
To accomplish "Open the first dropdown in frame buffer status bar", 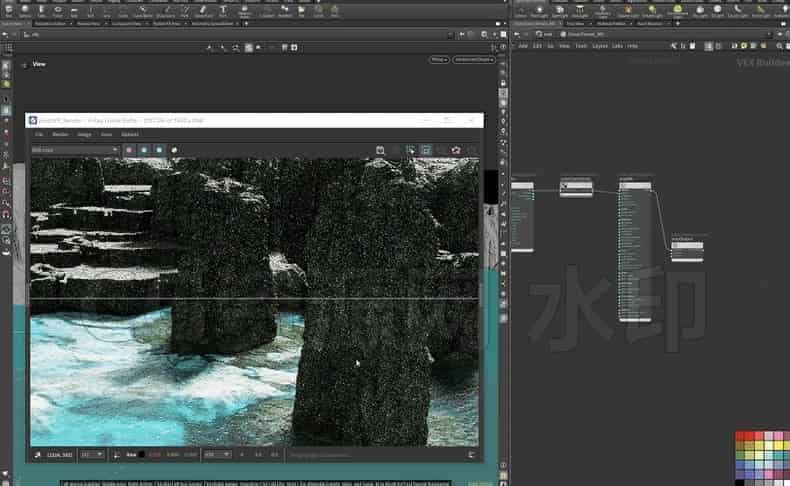I will pyautogui.click(x=92, y=454).
